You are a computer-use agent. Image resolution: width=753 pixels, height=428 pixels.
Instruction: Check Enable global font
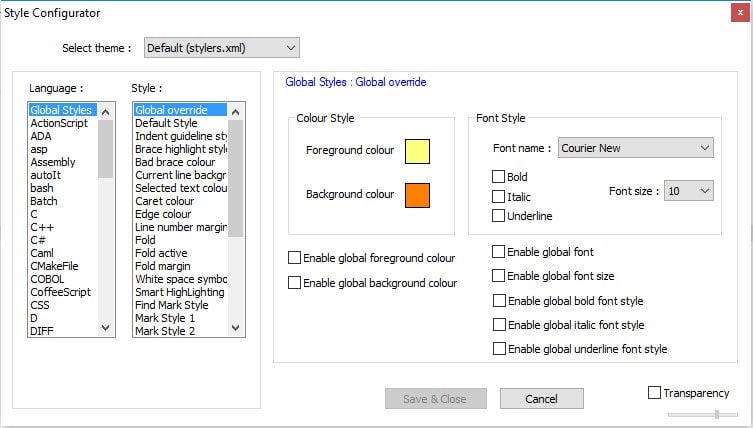coord(498,252)
